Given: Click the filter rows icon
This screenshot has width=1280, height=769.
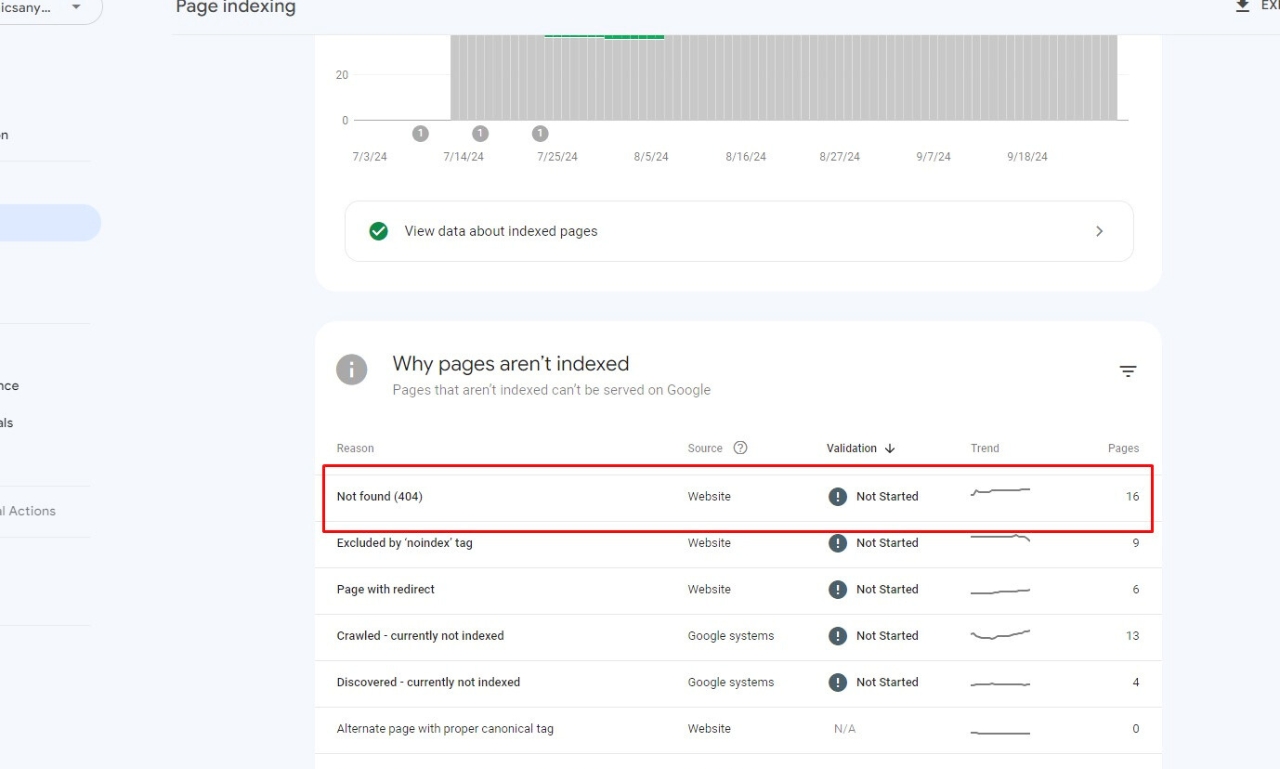Looking at the screenshot, I should point(1127,372).
